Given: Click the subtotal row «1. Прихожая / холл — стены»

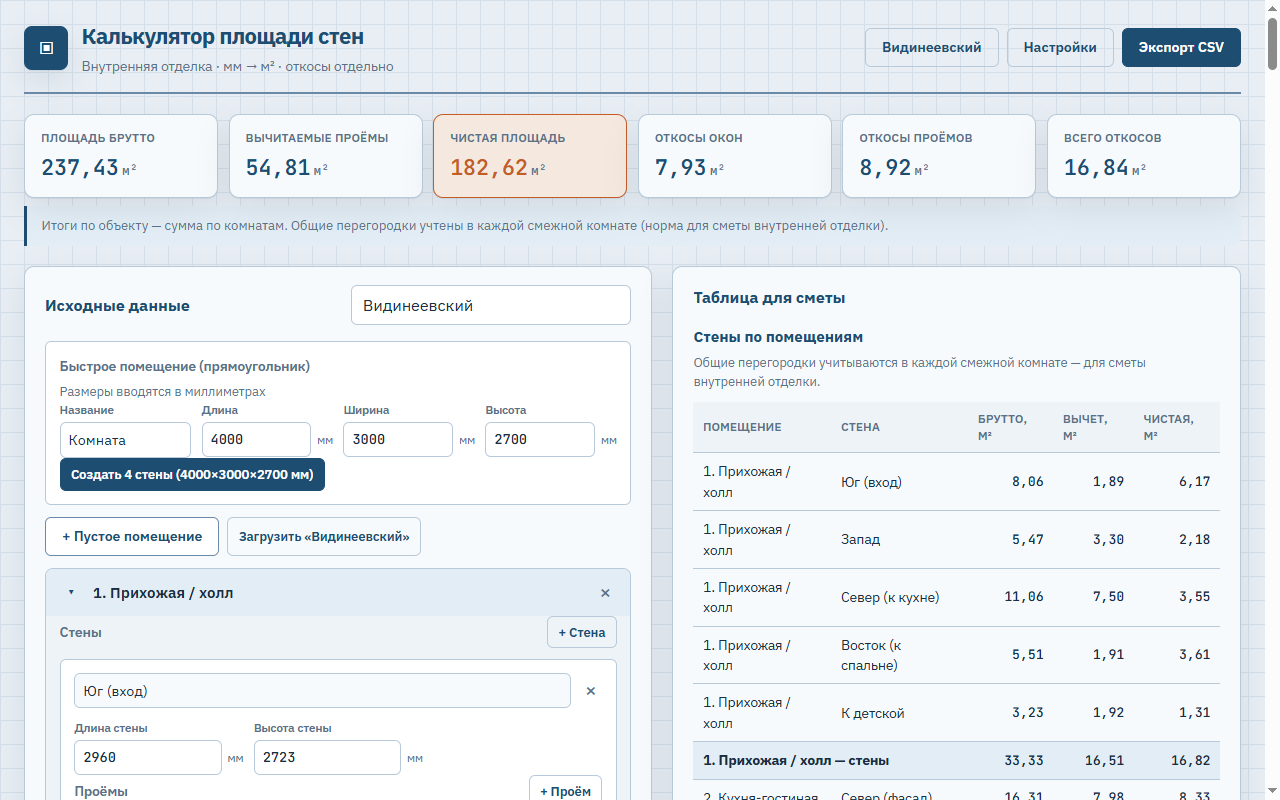Looking at the screenshot, I should [x=956, y=760].
